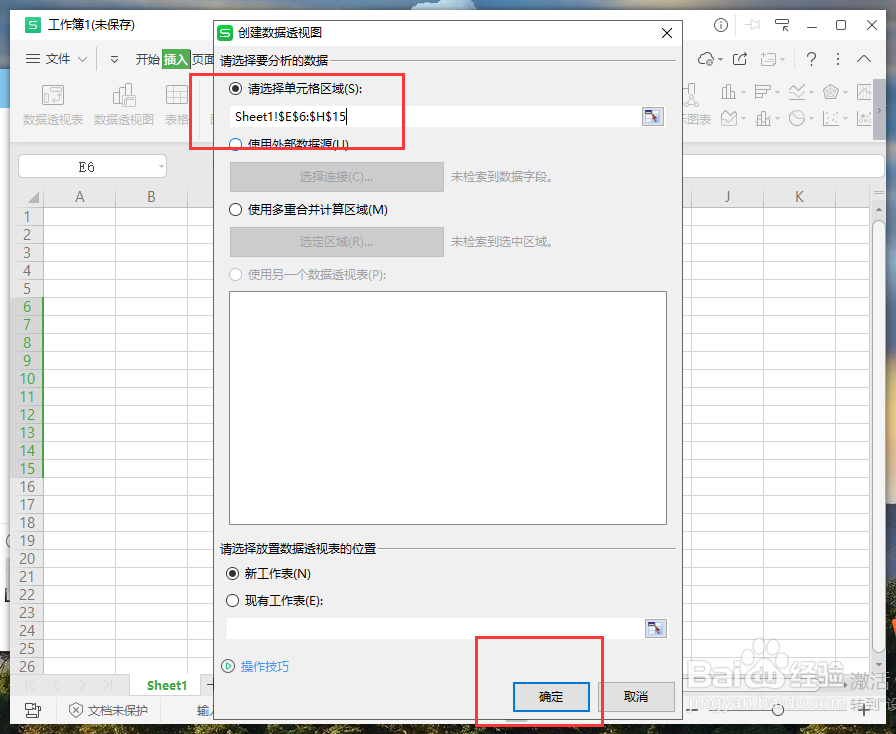Click the first sheet navigation arrow
Image resolution: width=896 pixels, height=734 pixels.
[x=31, y=685]
